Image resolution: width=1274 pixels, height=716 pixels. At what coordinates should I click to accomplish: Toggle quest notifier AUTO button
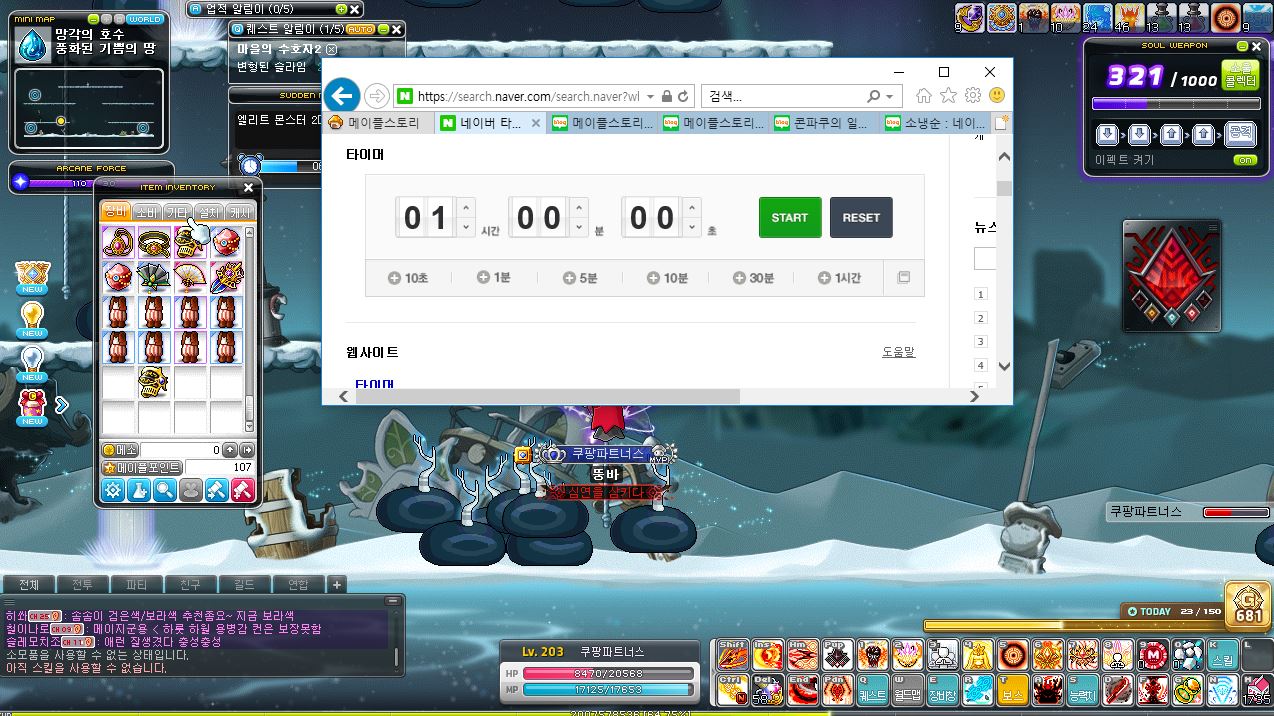pos(361,29)
